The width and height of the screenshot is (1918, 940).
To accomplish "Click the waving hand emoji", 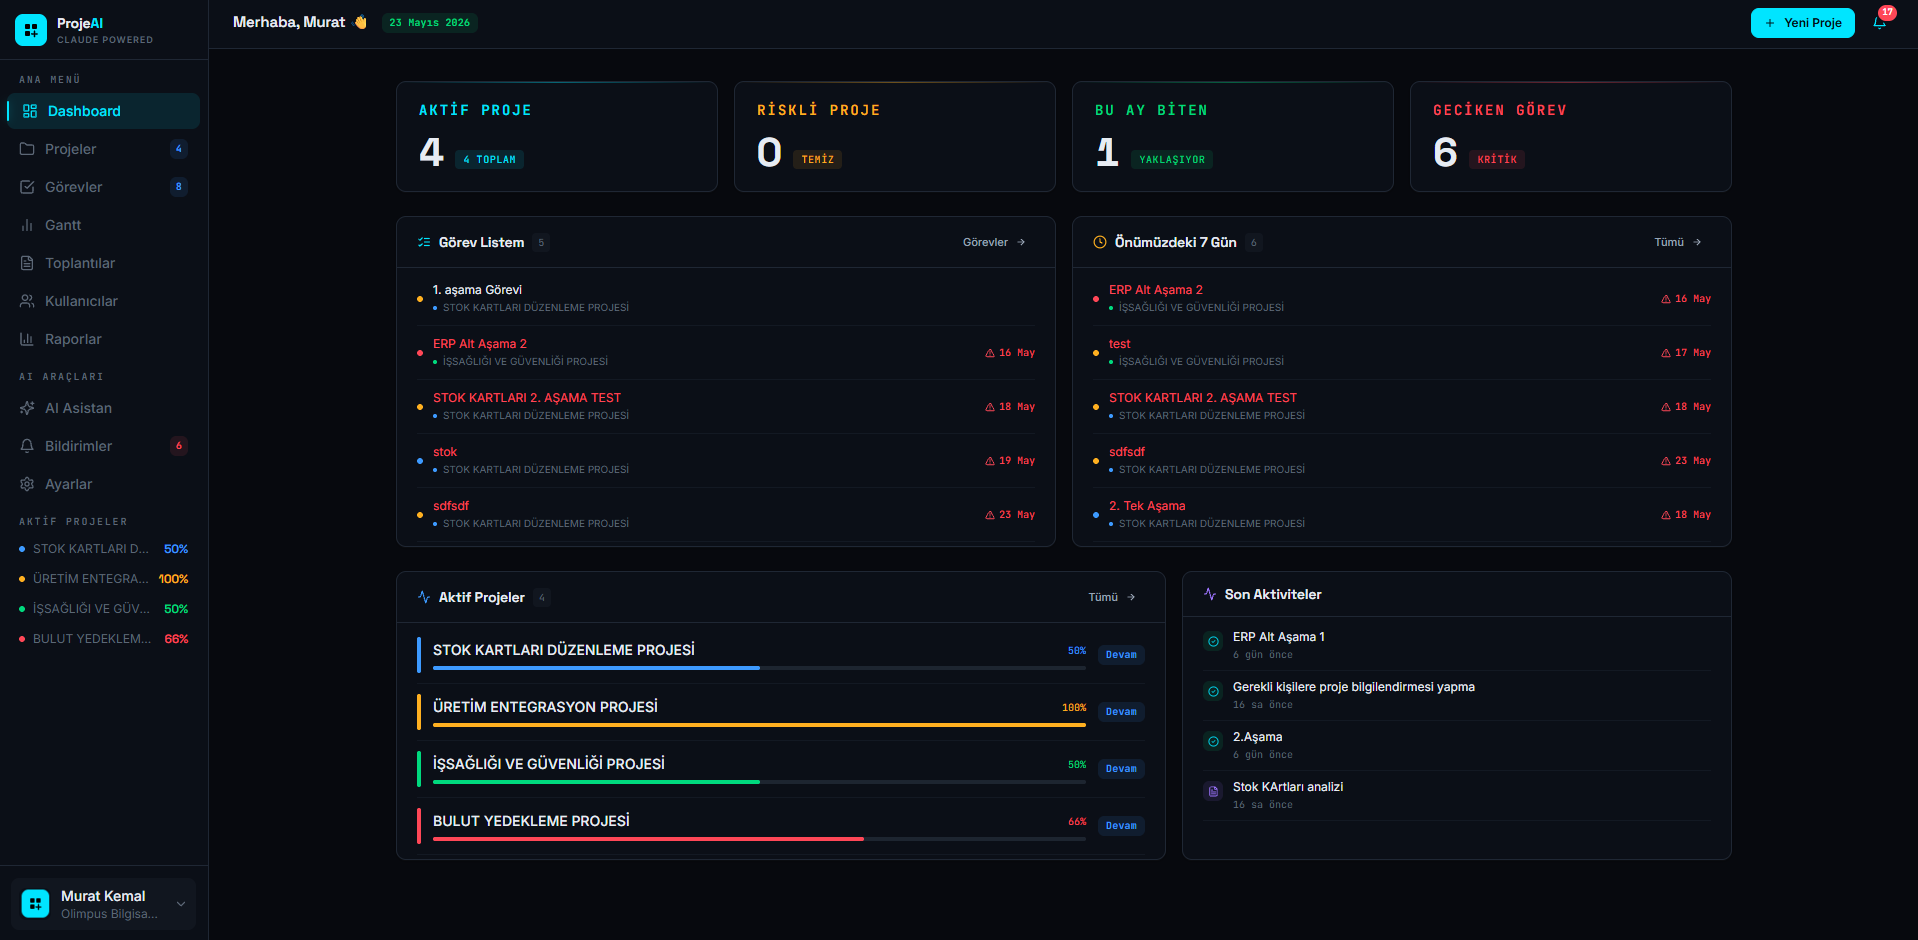I will (x=361, y=22).
